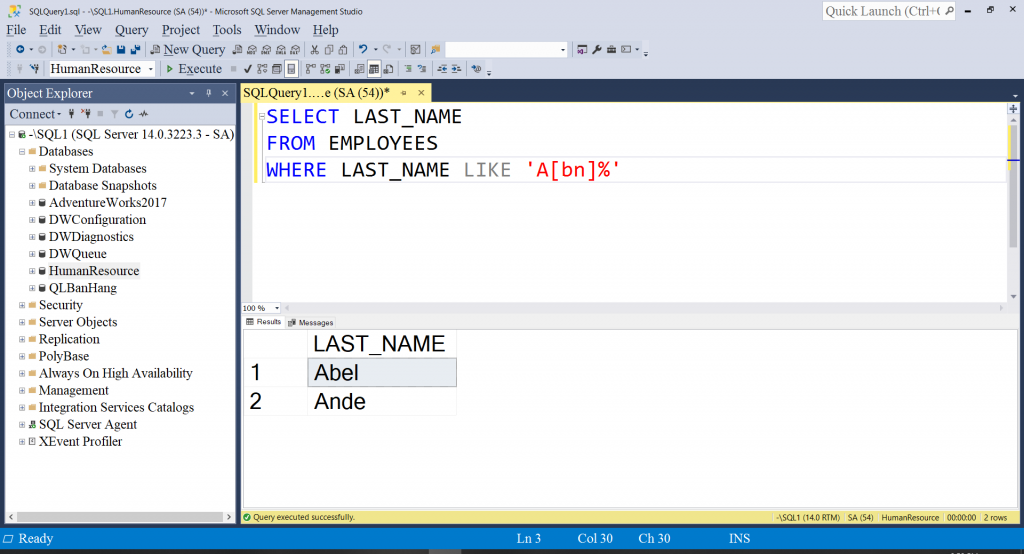This screenshot has height=554, width=1024.
Task: Expand the AdventureWorks2017 database node
Action: tap(32, 203)
